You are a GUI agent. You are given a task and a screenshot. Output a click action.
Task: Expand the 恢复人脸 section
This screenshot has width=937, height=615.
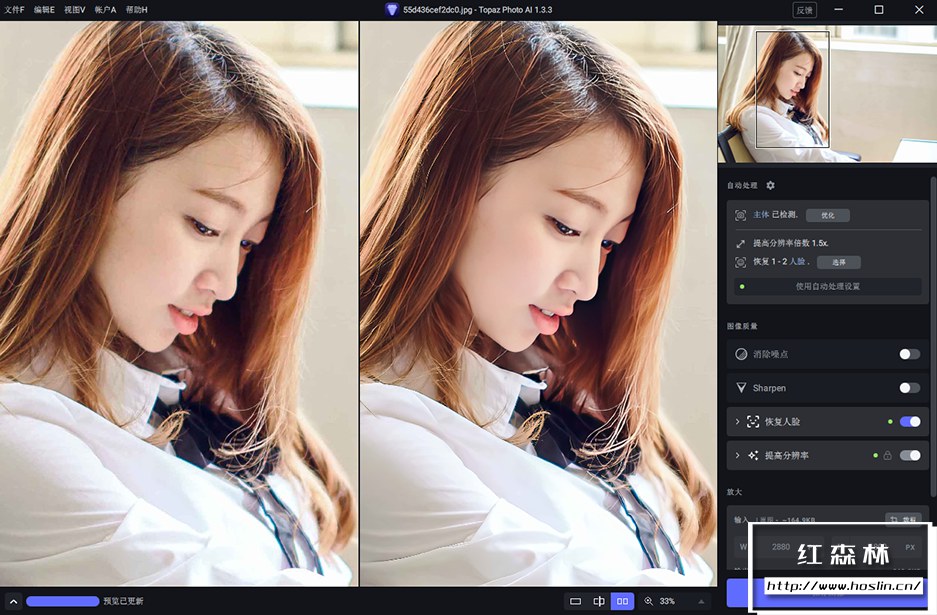(737, 421)
